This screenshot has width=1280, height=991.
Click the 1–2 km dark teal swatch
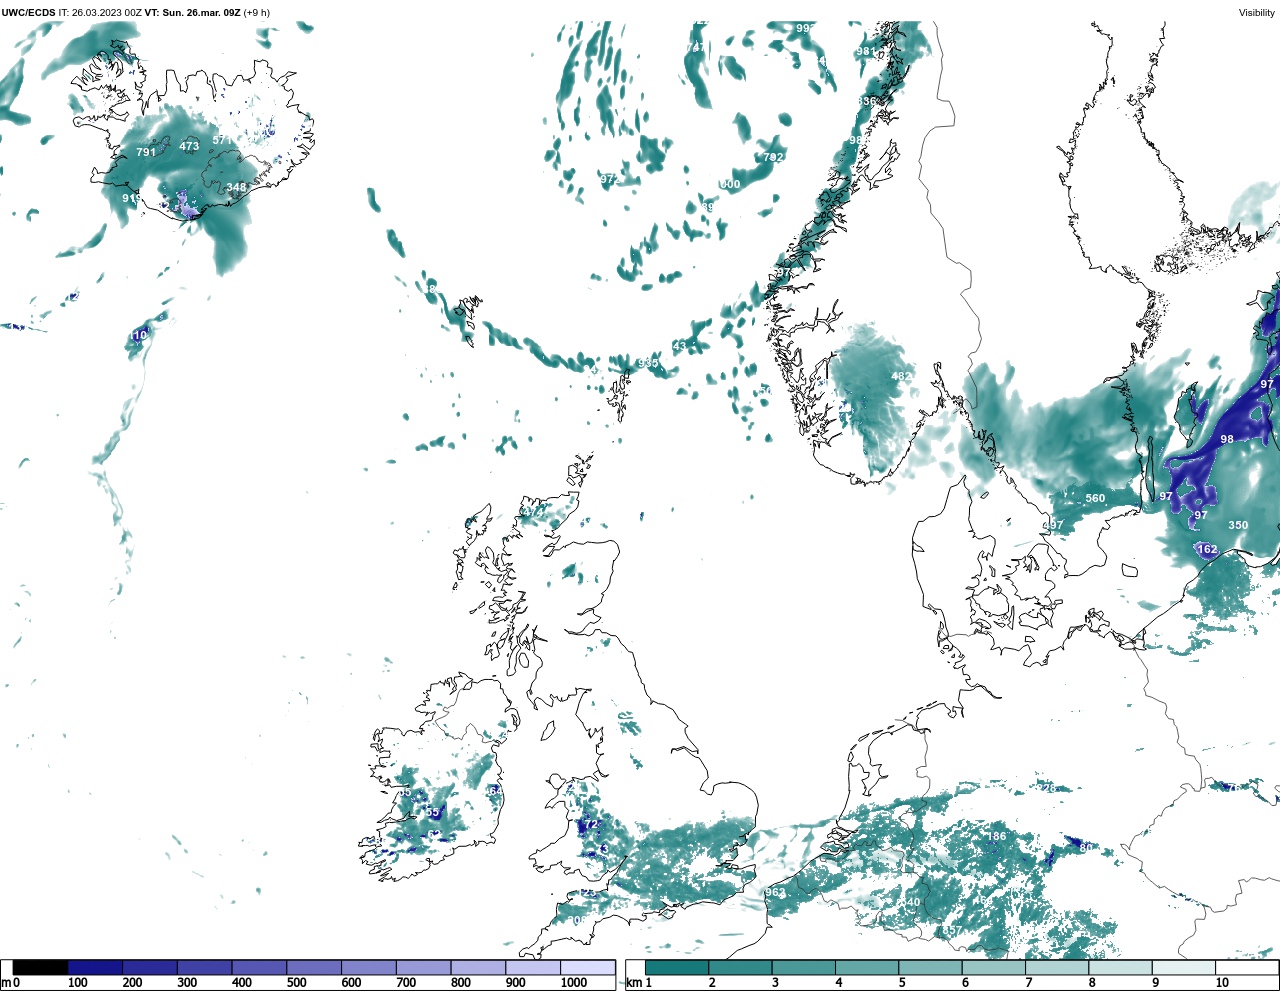point(677,967)
